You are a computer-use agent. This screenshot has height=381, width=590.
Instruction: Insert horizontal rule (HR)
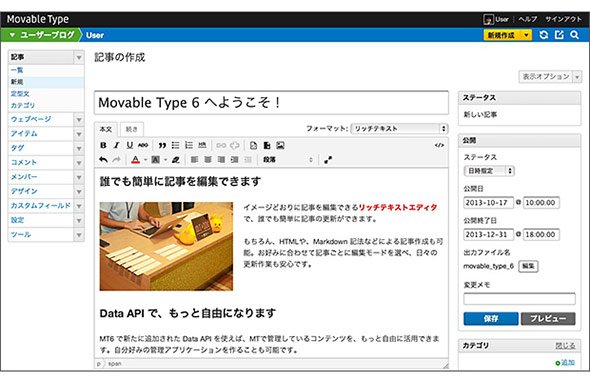[202, 145]
